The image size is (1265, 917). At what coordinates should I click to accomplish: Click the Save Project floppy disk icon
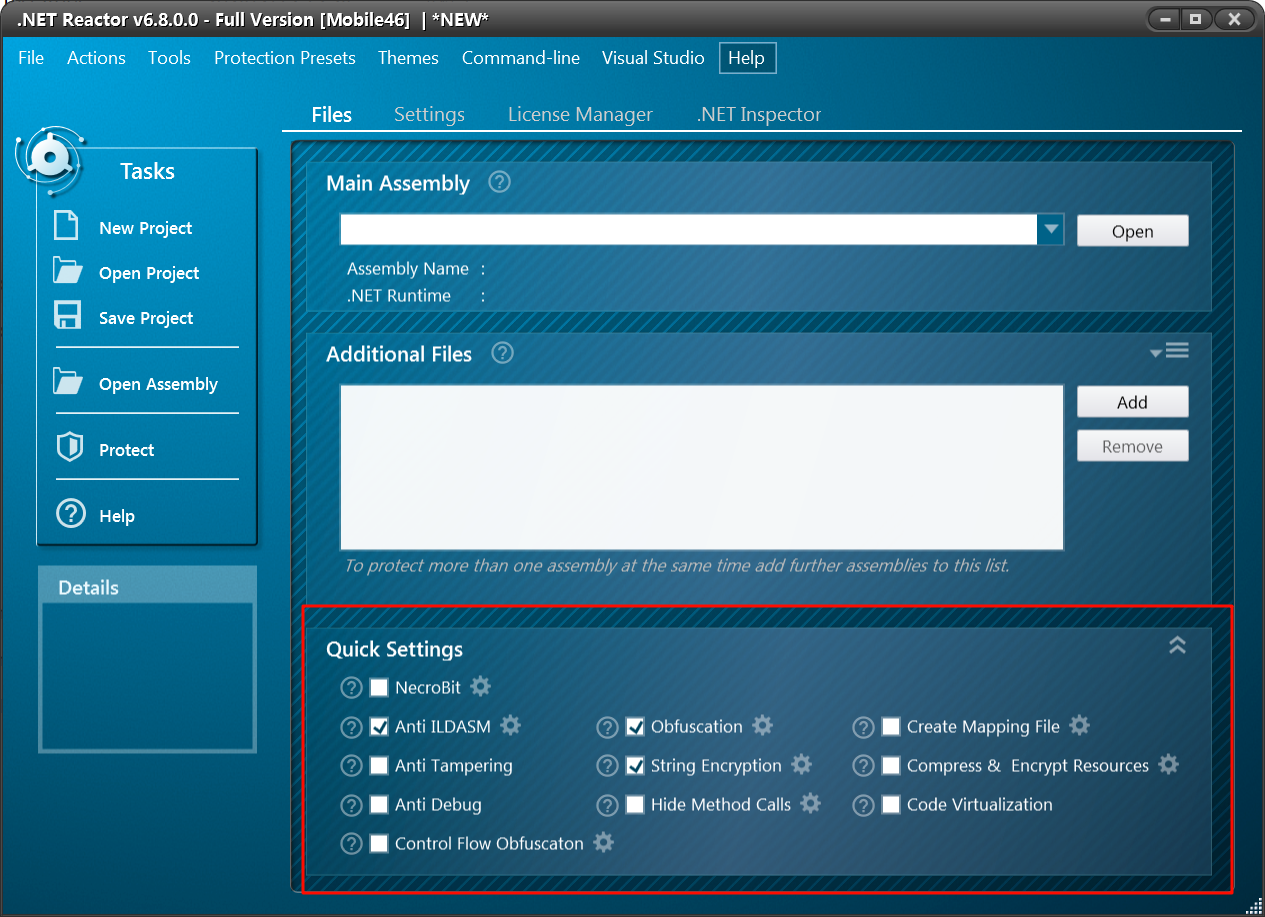pos(67,316)
